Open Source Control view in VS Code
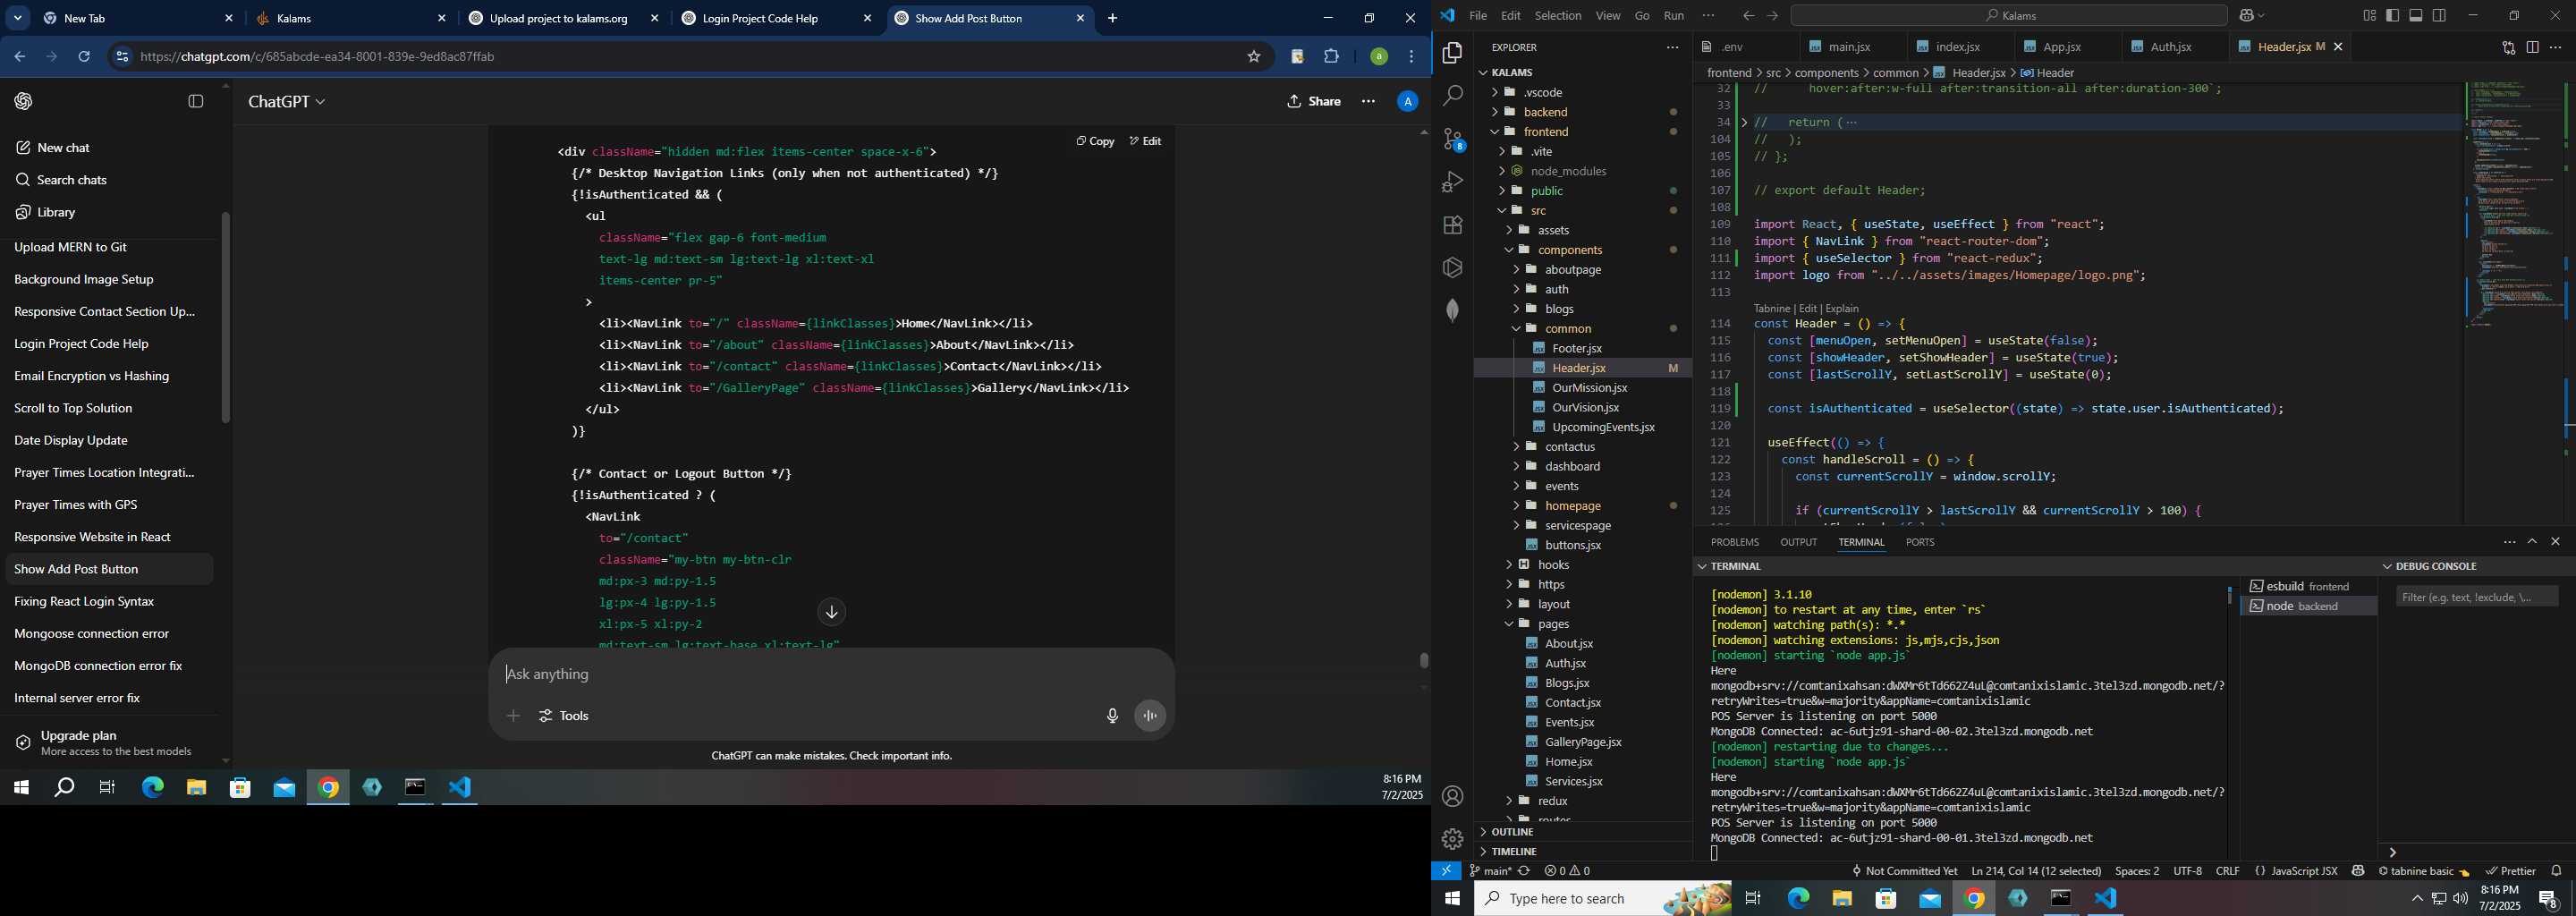The image size is (2576, 916). [1453, 139]
